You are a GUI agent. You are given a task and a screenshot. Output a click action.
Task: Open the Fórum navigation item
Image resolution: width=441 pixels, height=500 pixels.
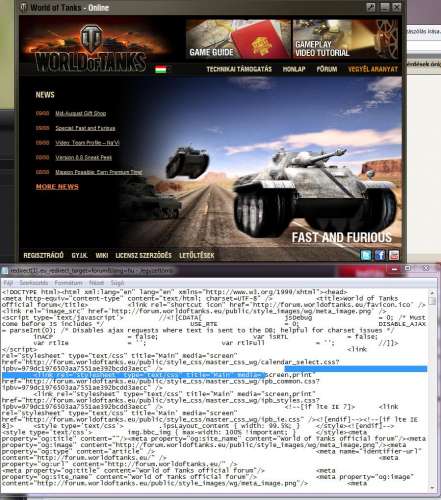(x=327, y=69)
